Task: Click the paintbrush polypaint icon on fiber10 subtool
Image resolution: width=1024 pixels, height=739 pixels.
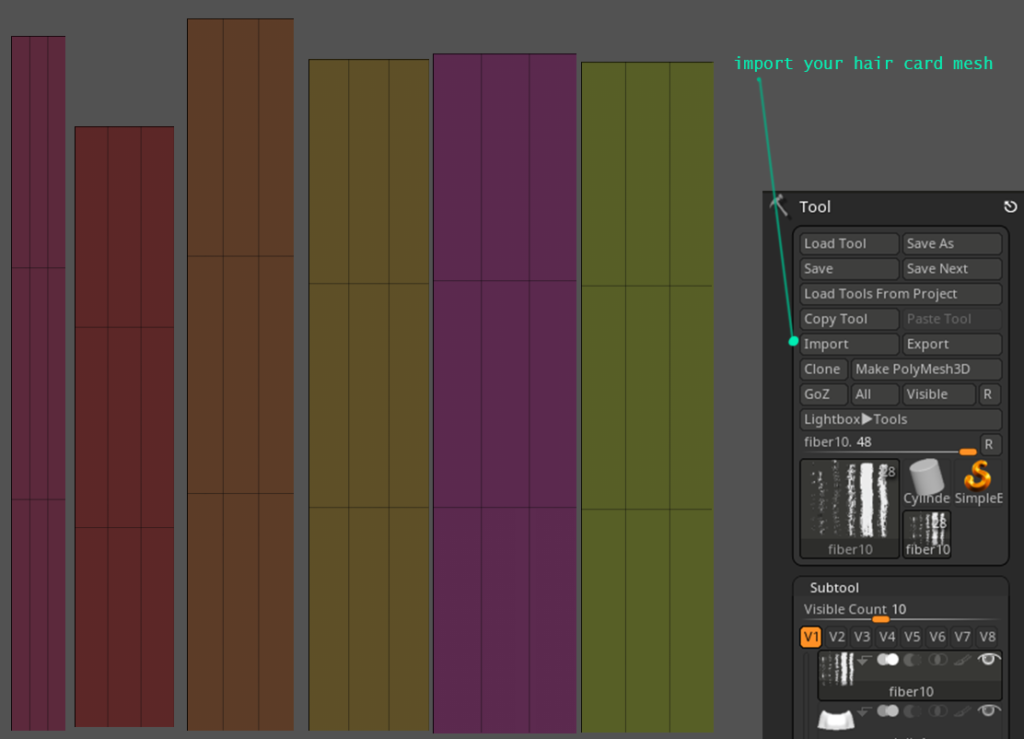Action: point(962,660)
